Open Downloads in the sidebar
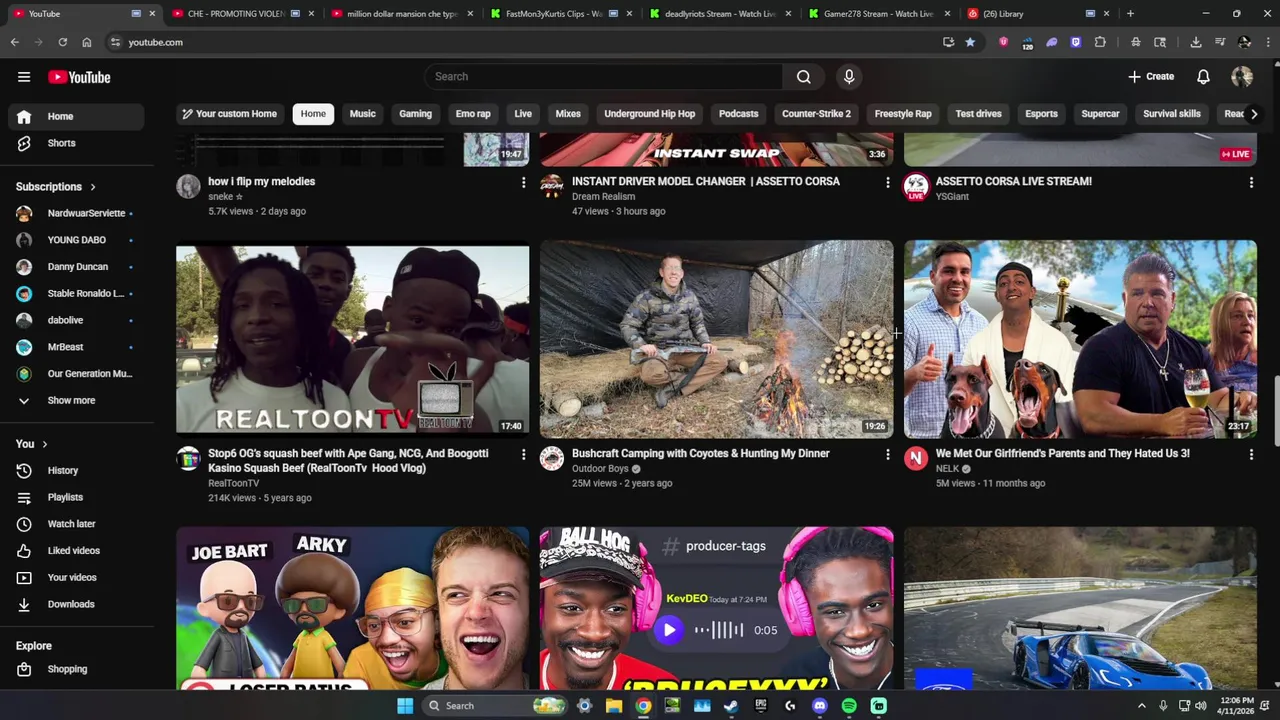 pyautogui.click(x=76, y=604)
